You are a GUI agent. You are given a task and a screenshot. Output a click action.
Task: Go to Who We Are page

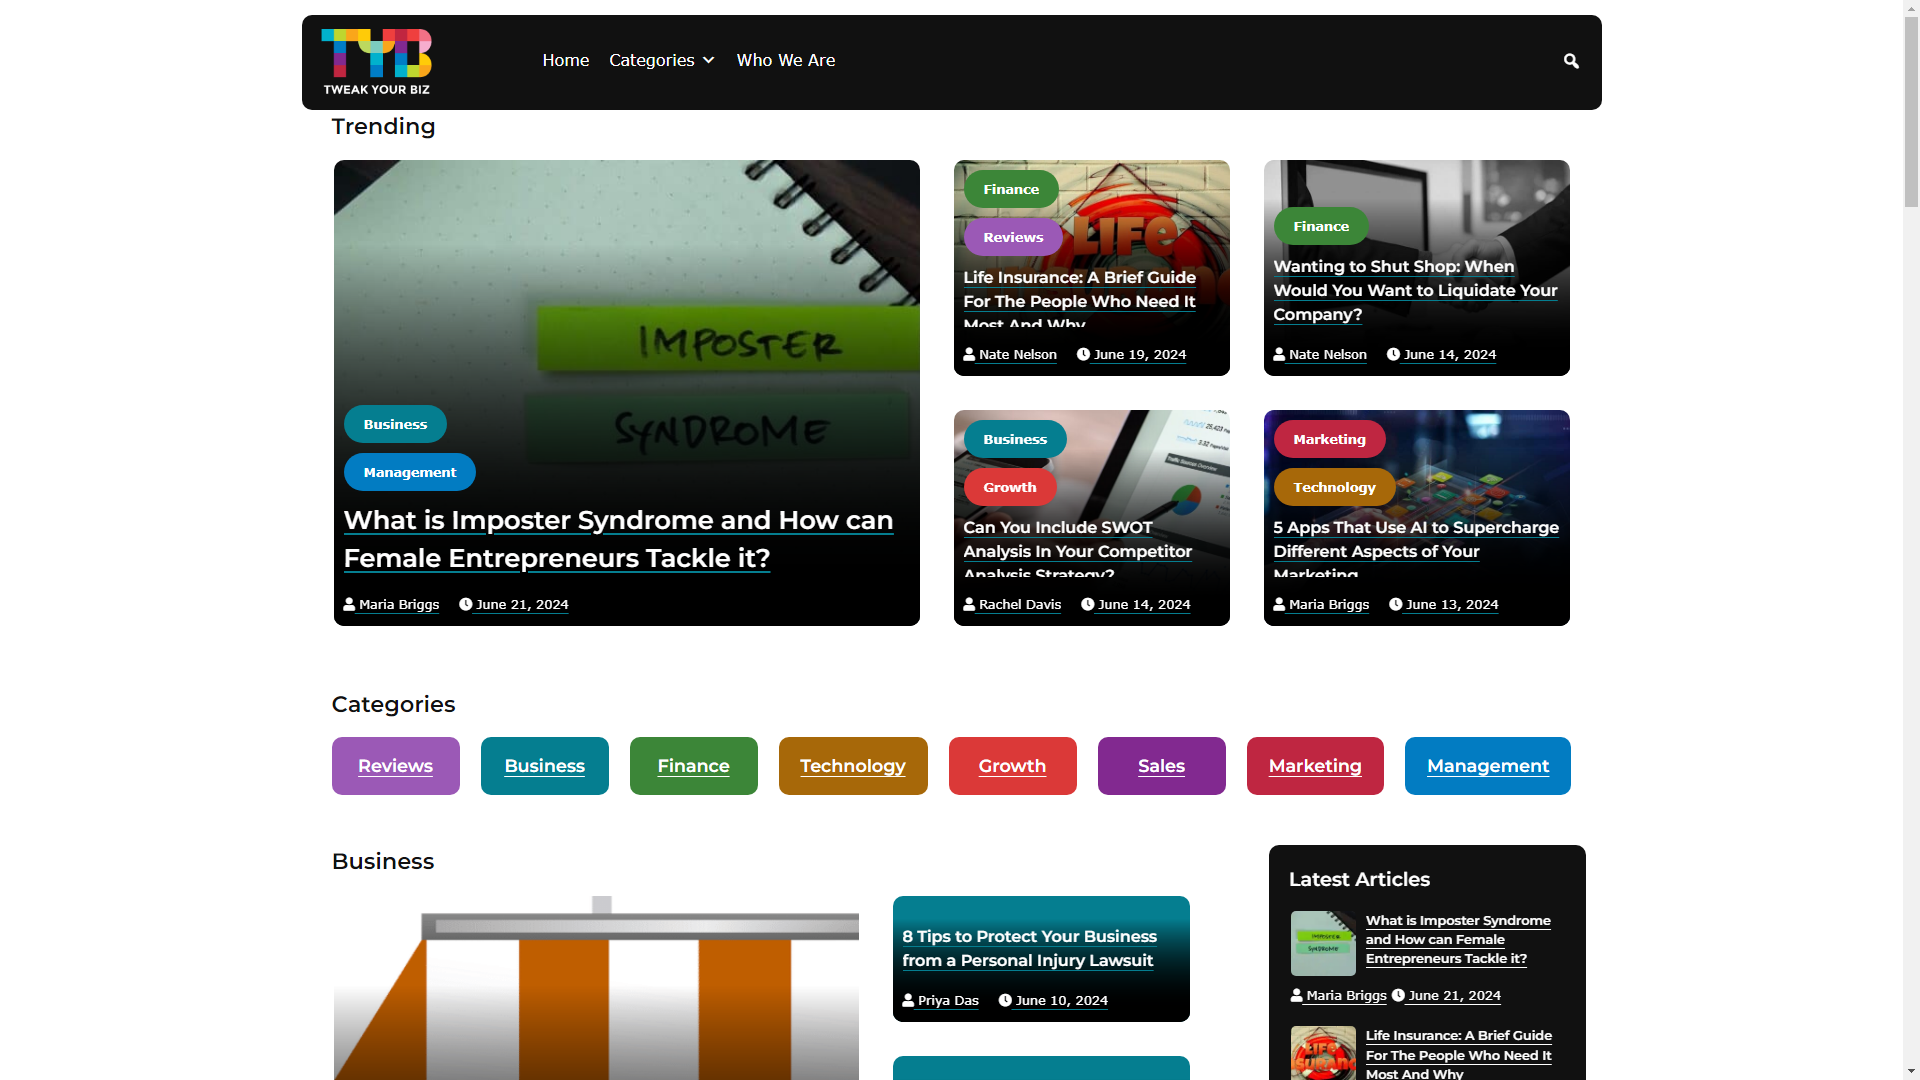coord(785,61)
